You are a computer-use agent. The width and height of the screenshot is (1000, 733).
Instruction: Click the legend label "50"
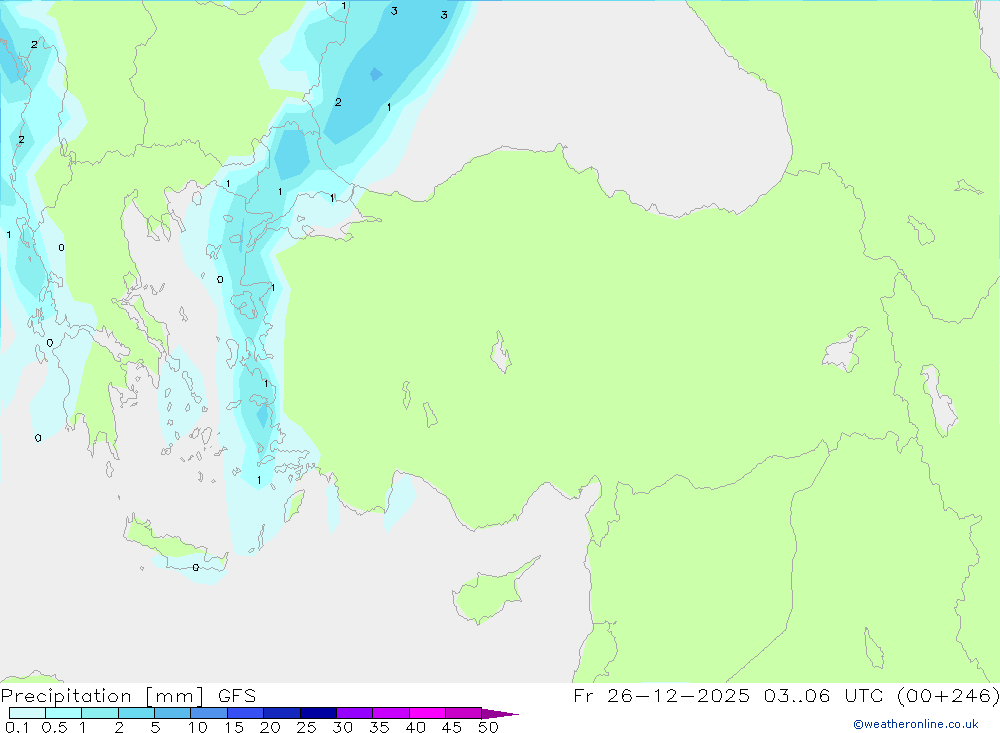pyautogui.click(x=489, y=727)
